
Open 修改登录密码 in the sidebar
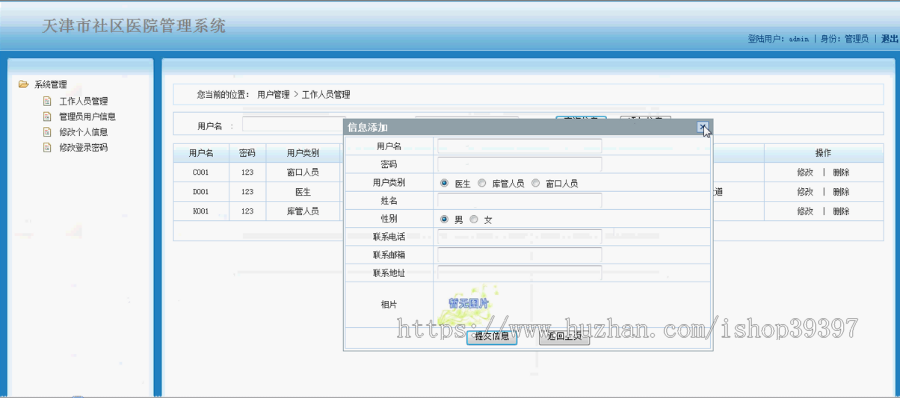click(x=83, y=148)
